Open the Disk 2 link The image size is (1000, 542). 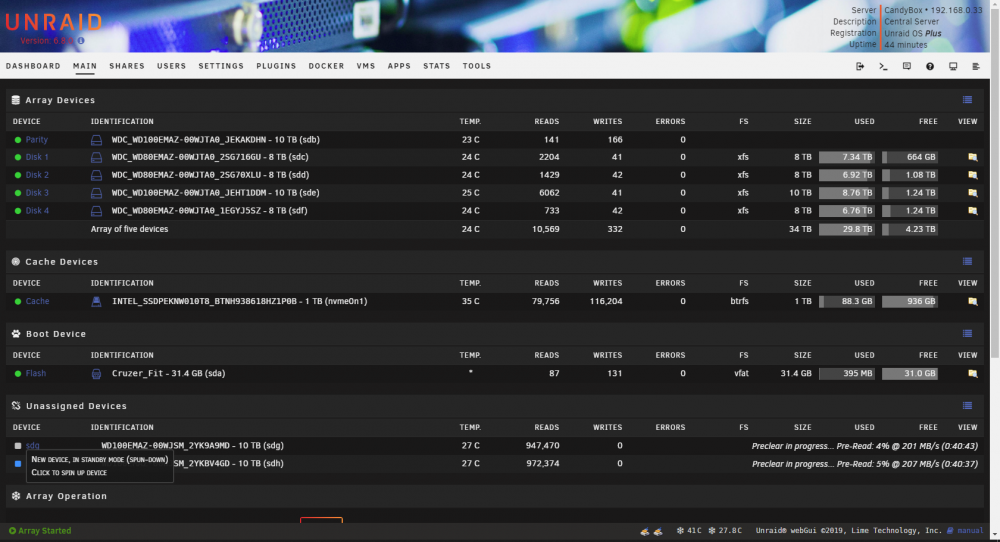pos(37,175)
